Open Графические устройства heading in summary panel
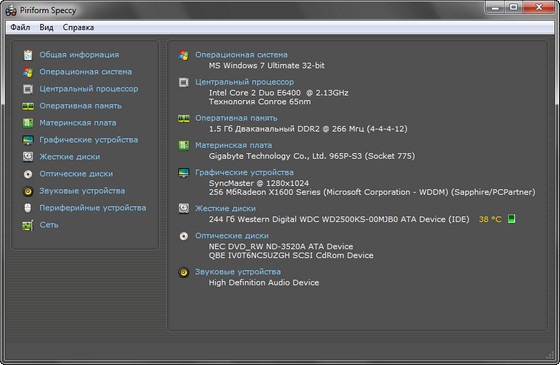Viewport: 560px width, 365px height. tap(244, 172)
